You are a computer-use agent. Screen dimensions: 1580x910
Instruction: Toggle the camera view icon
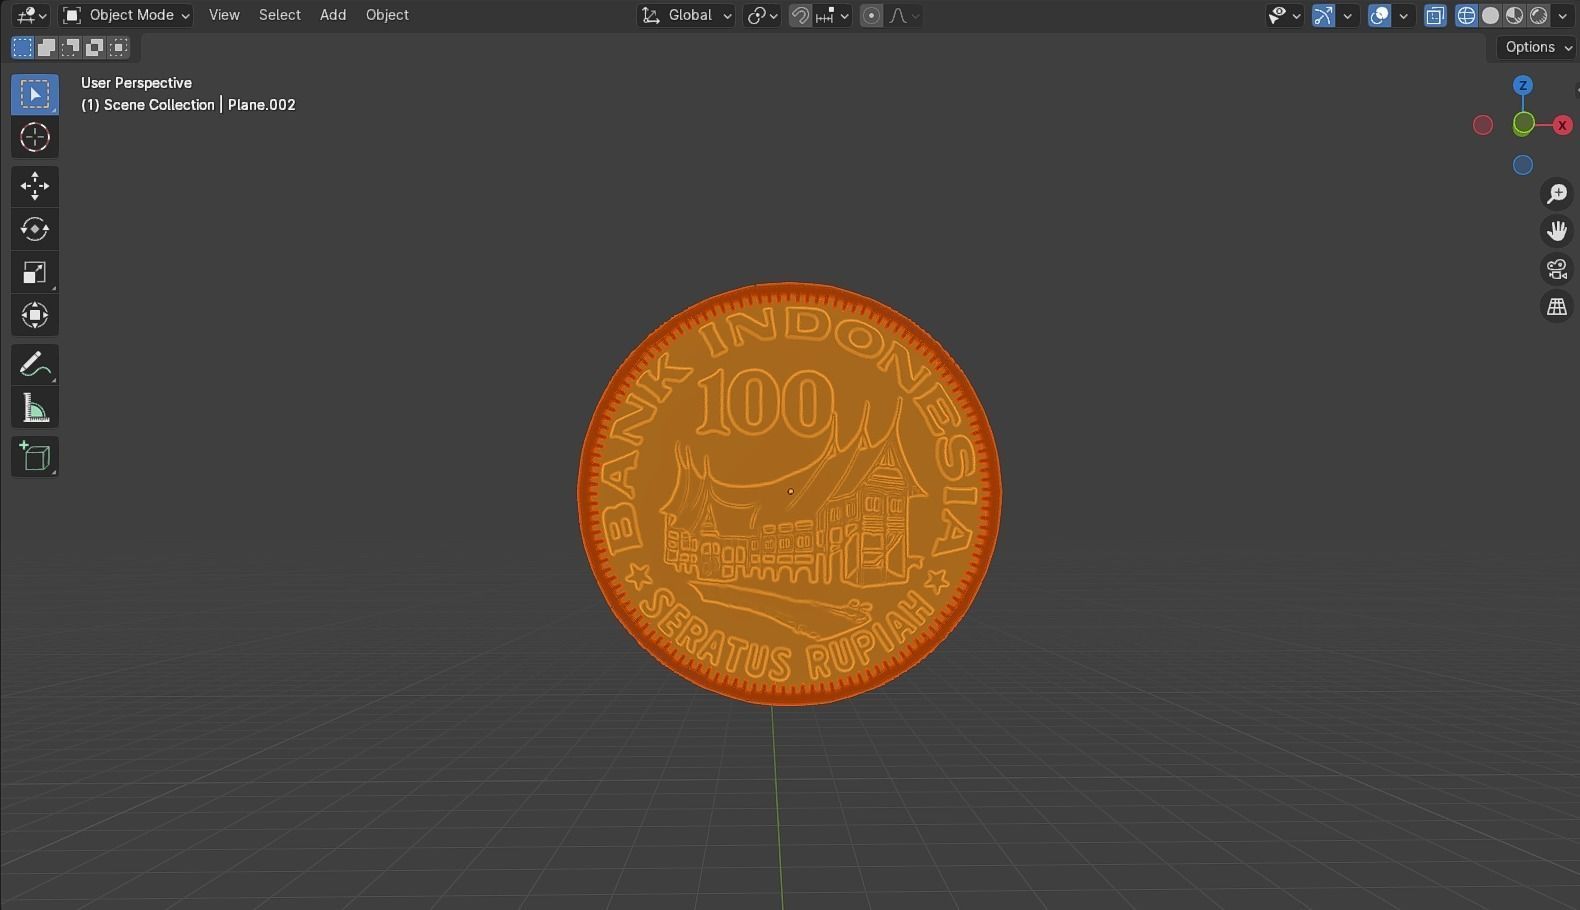(1557, 269)
